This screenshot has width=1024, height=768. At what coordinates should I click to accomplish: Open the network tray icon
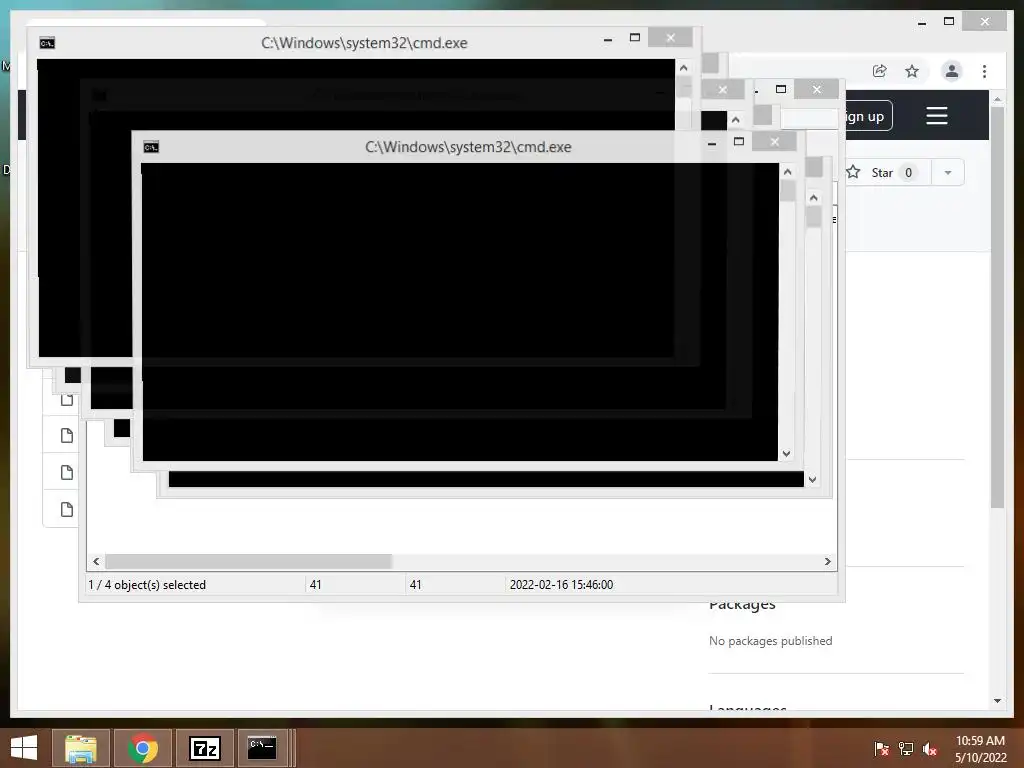[906, 748]
